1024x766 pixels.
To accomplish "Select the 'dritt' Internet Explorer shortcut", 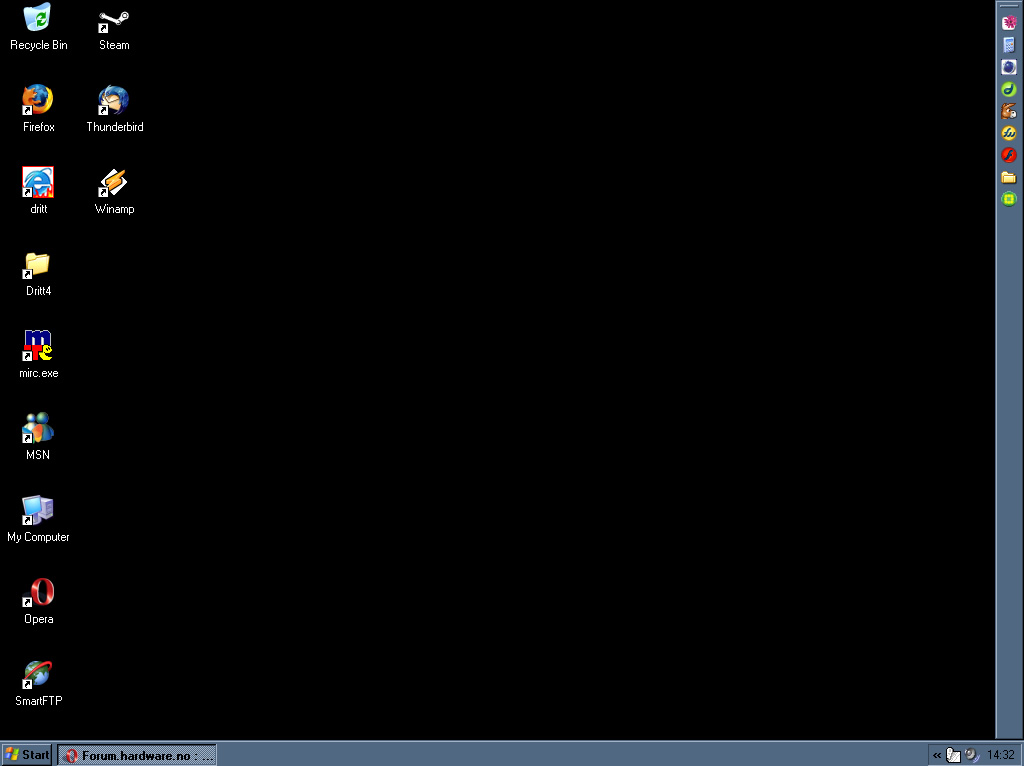I will coord(38,191).
